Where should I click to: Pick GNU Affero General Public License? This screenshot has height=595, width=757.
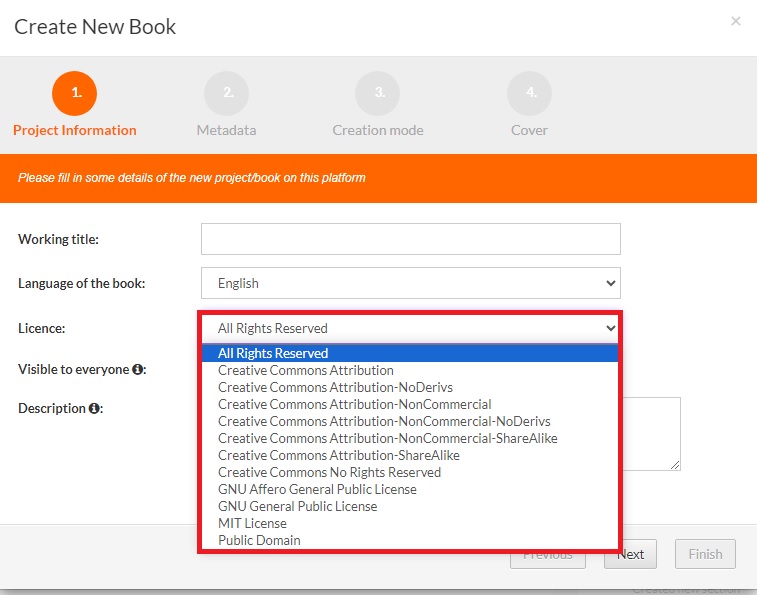point(317,489)
